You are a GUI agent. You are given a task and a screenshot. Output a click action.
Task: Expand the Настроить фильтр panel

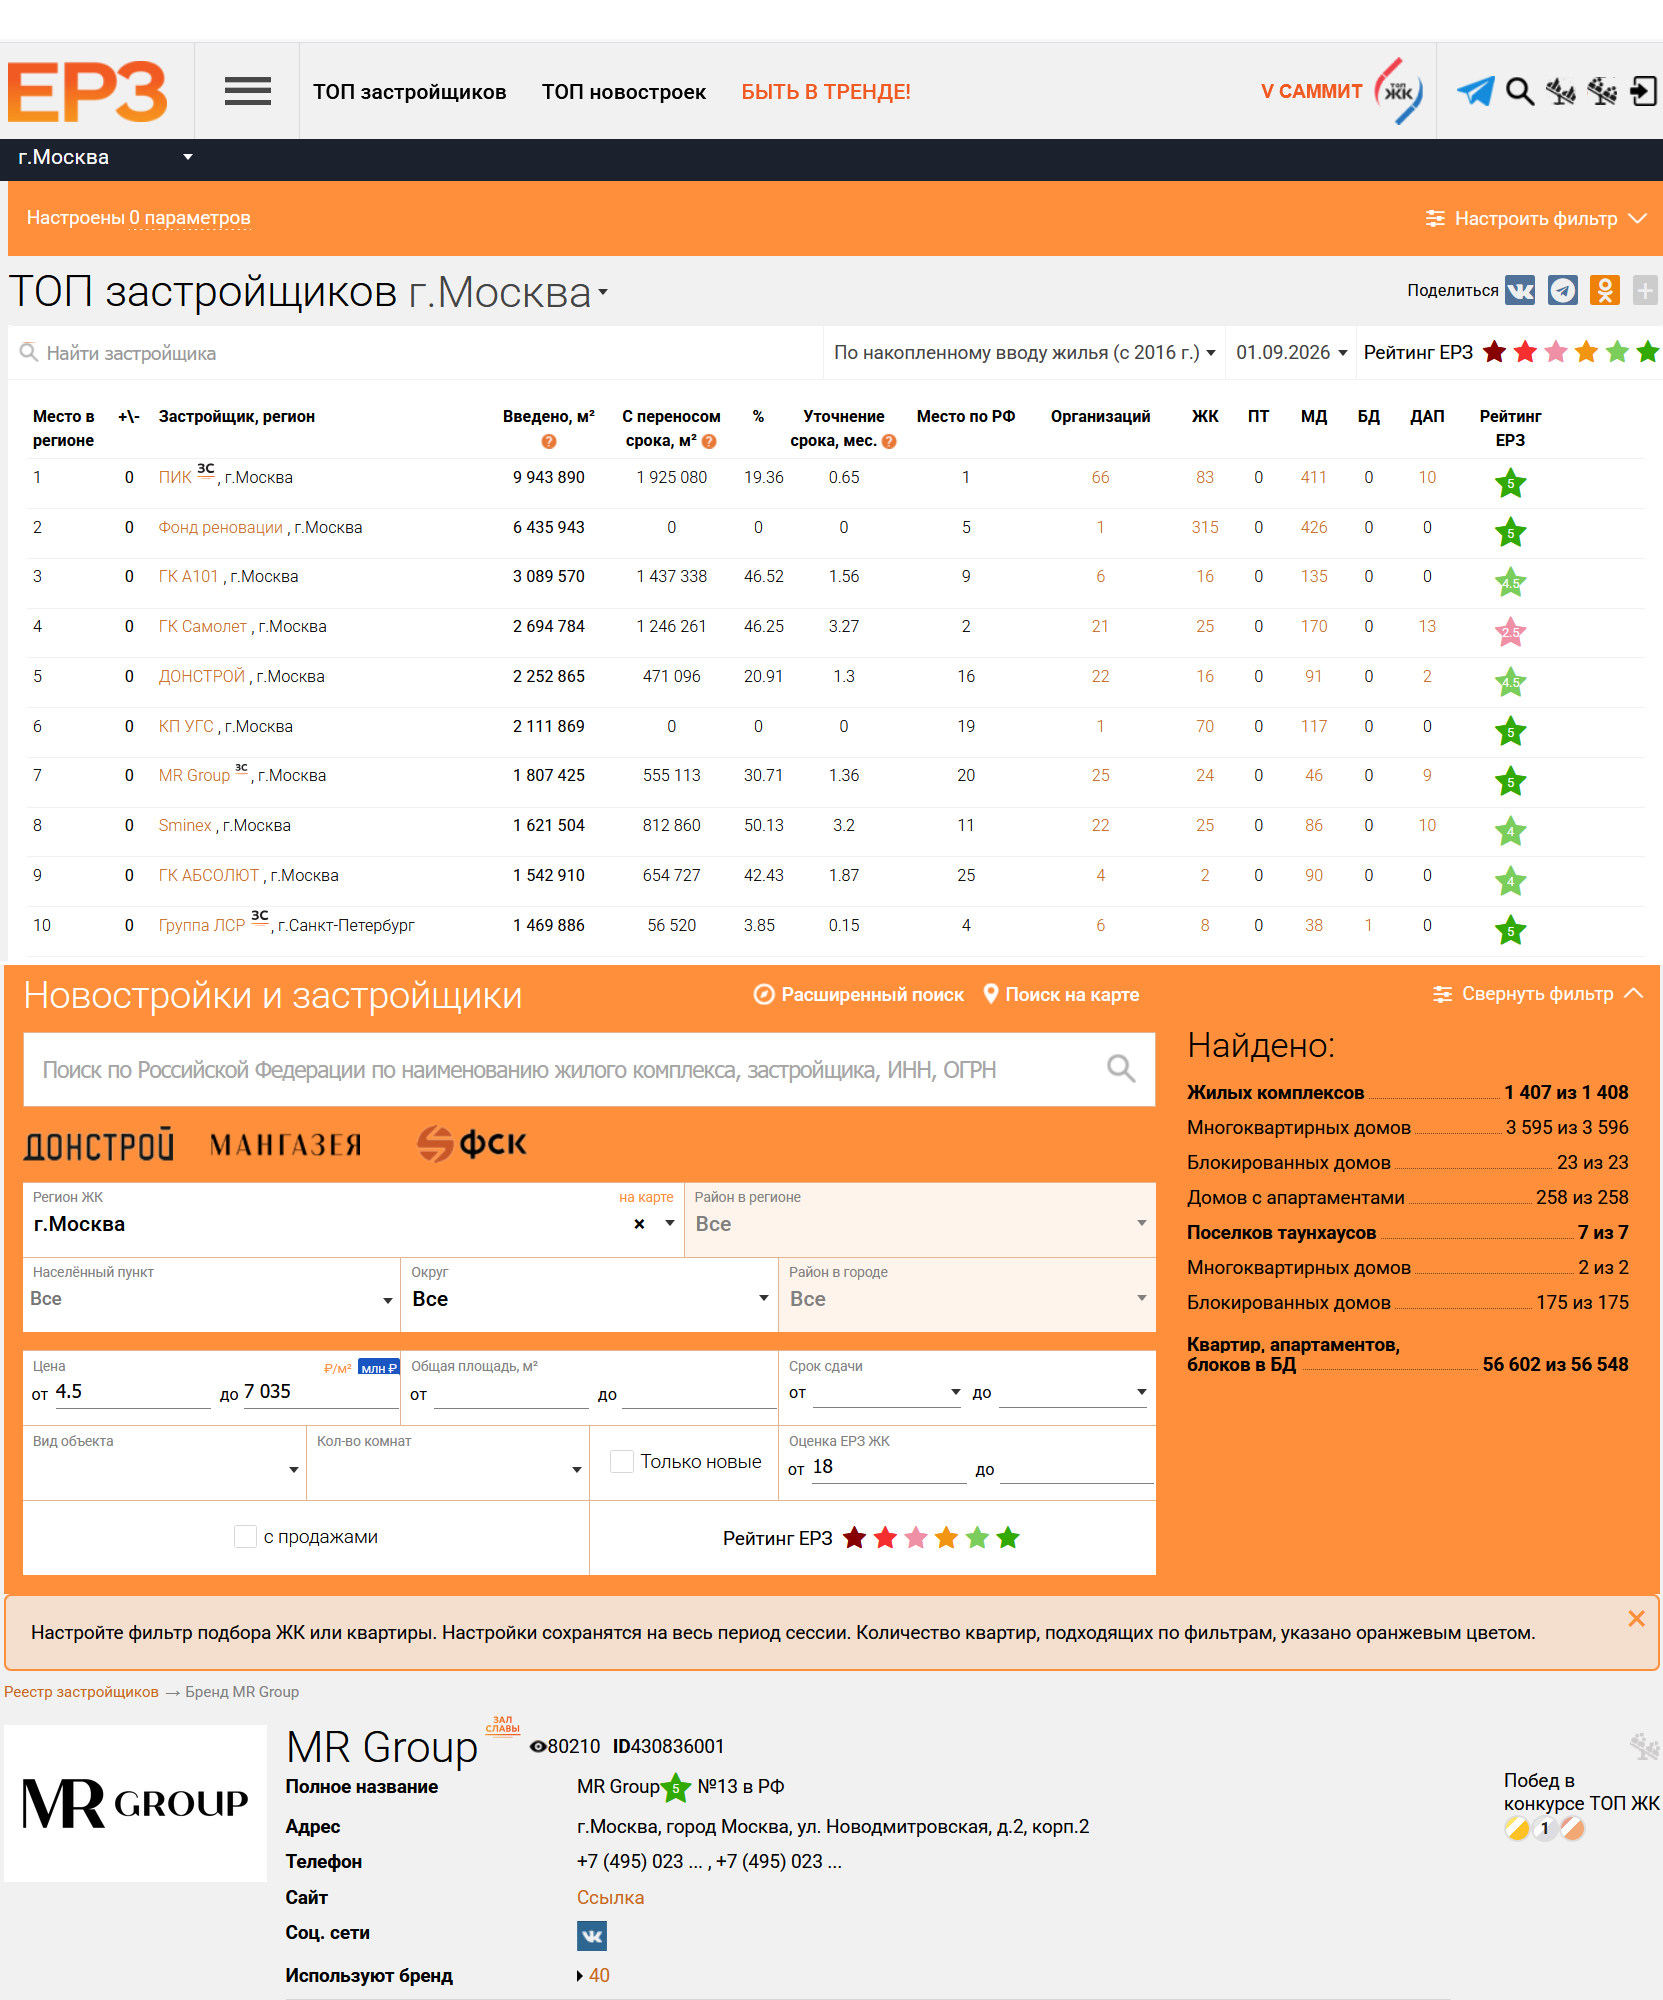tap(1536, 218)
